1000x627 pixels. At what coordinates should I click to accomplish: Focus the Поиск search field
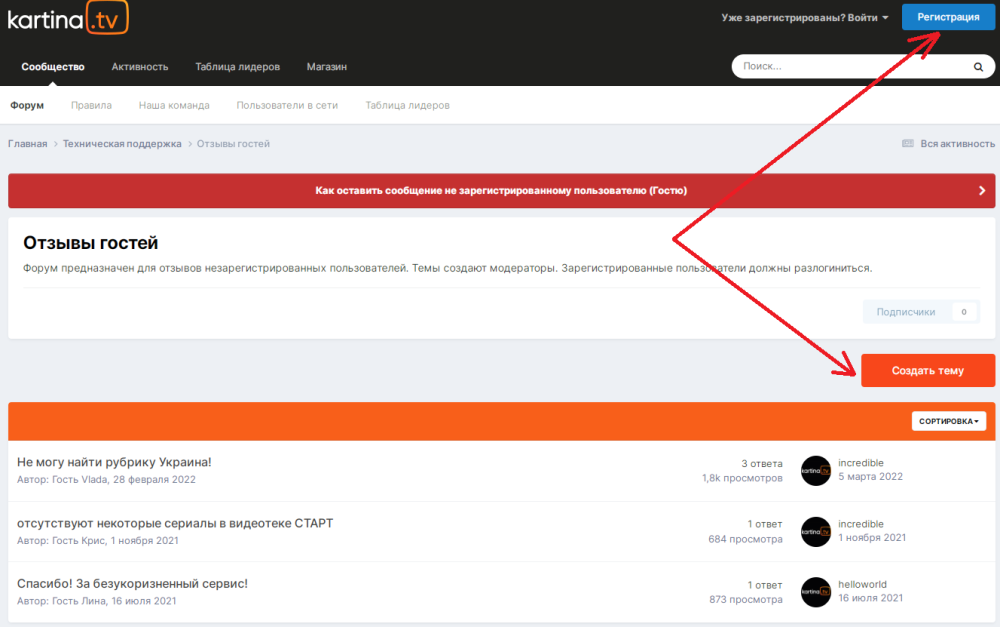[850, 67]
